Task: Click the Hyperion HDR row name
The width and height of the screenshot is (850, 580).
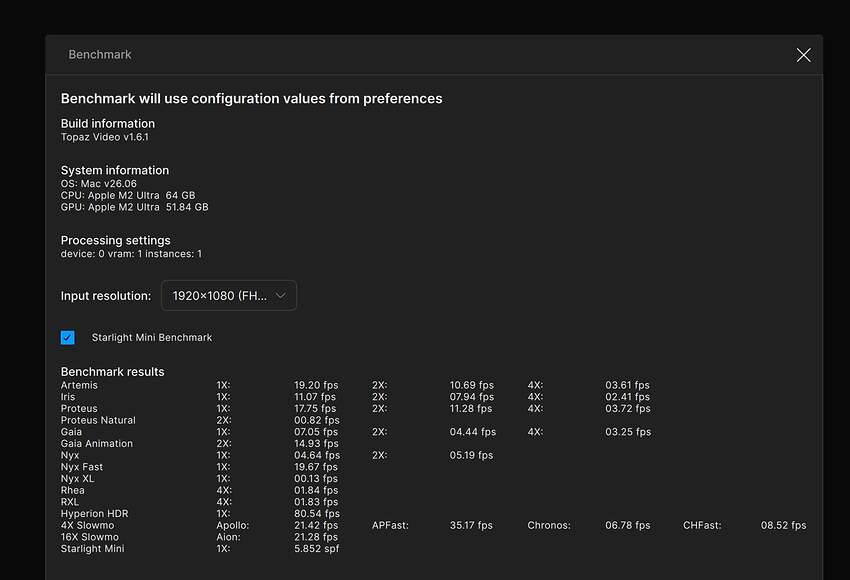Action: tap(94, 513)
